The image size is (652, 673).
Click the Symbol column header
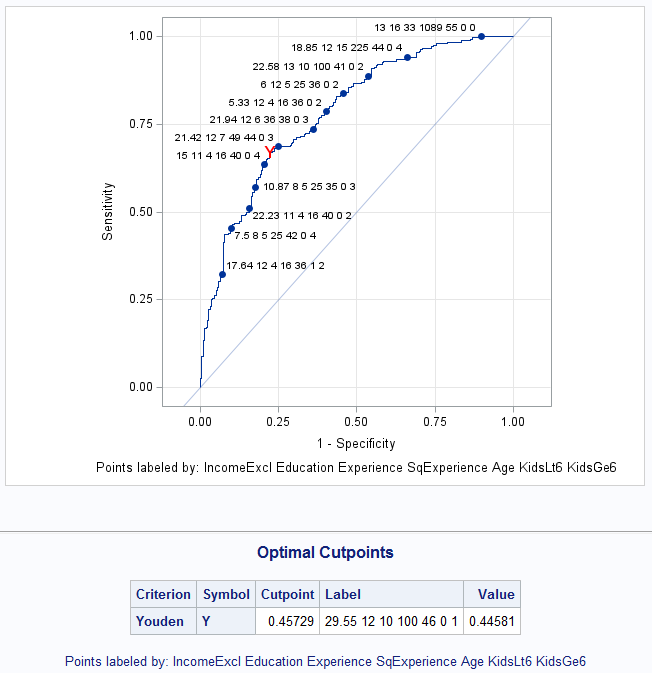point(226,594)
